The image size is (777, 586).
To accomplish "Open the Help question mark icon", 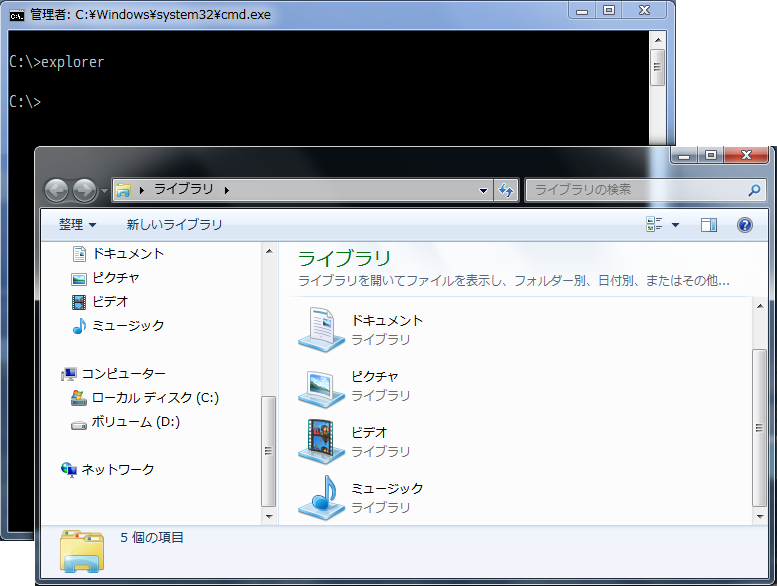I will pyautogui.click(x=744, y=225).
